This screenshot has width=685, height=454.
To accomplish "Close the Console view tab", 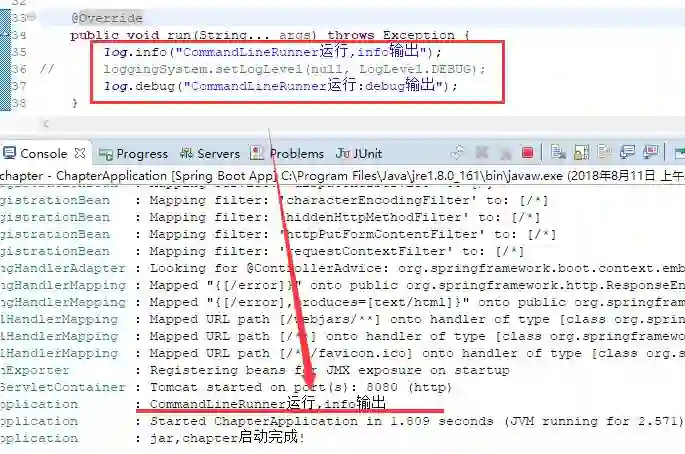I will coord(80,153).
